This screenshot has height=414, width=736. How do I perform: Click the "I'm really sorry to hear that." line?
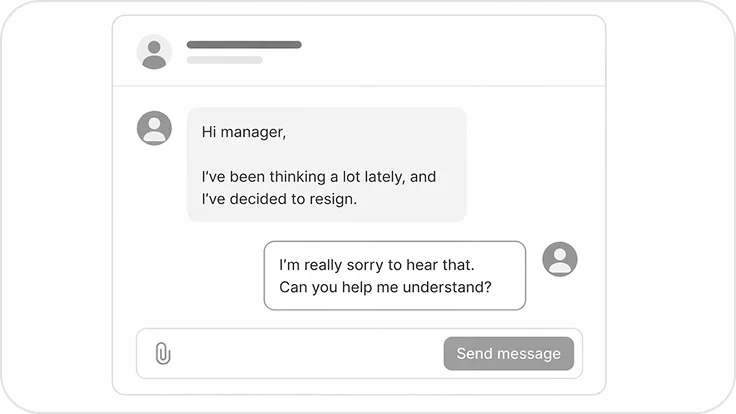tap(376, 265)
